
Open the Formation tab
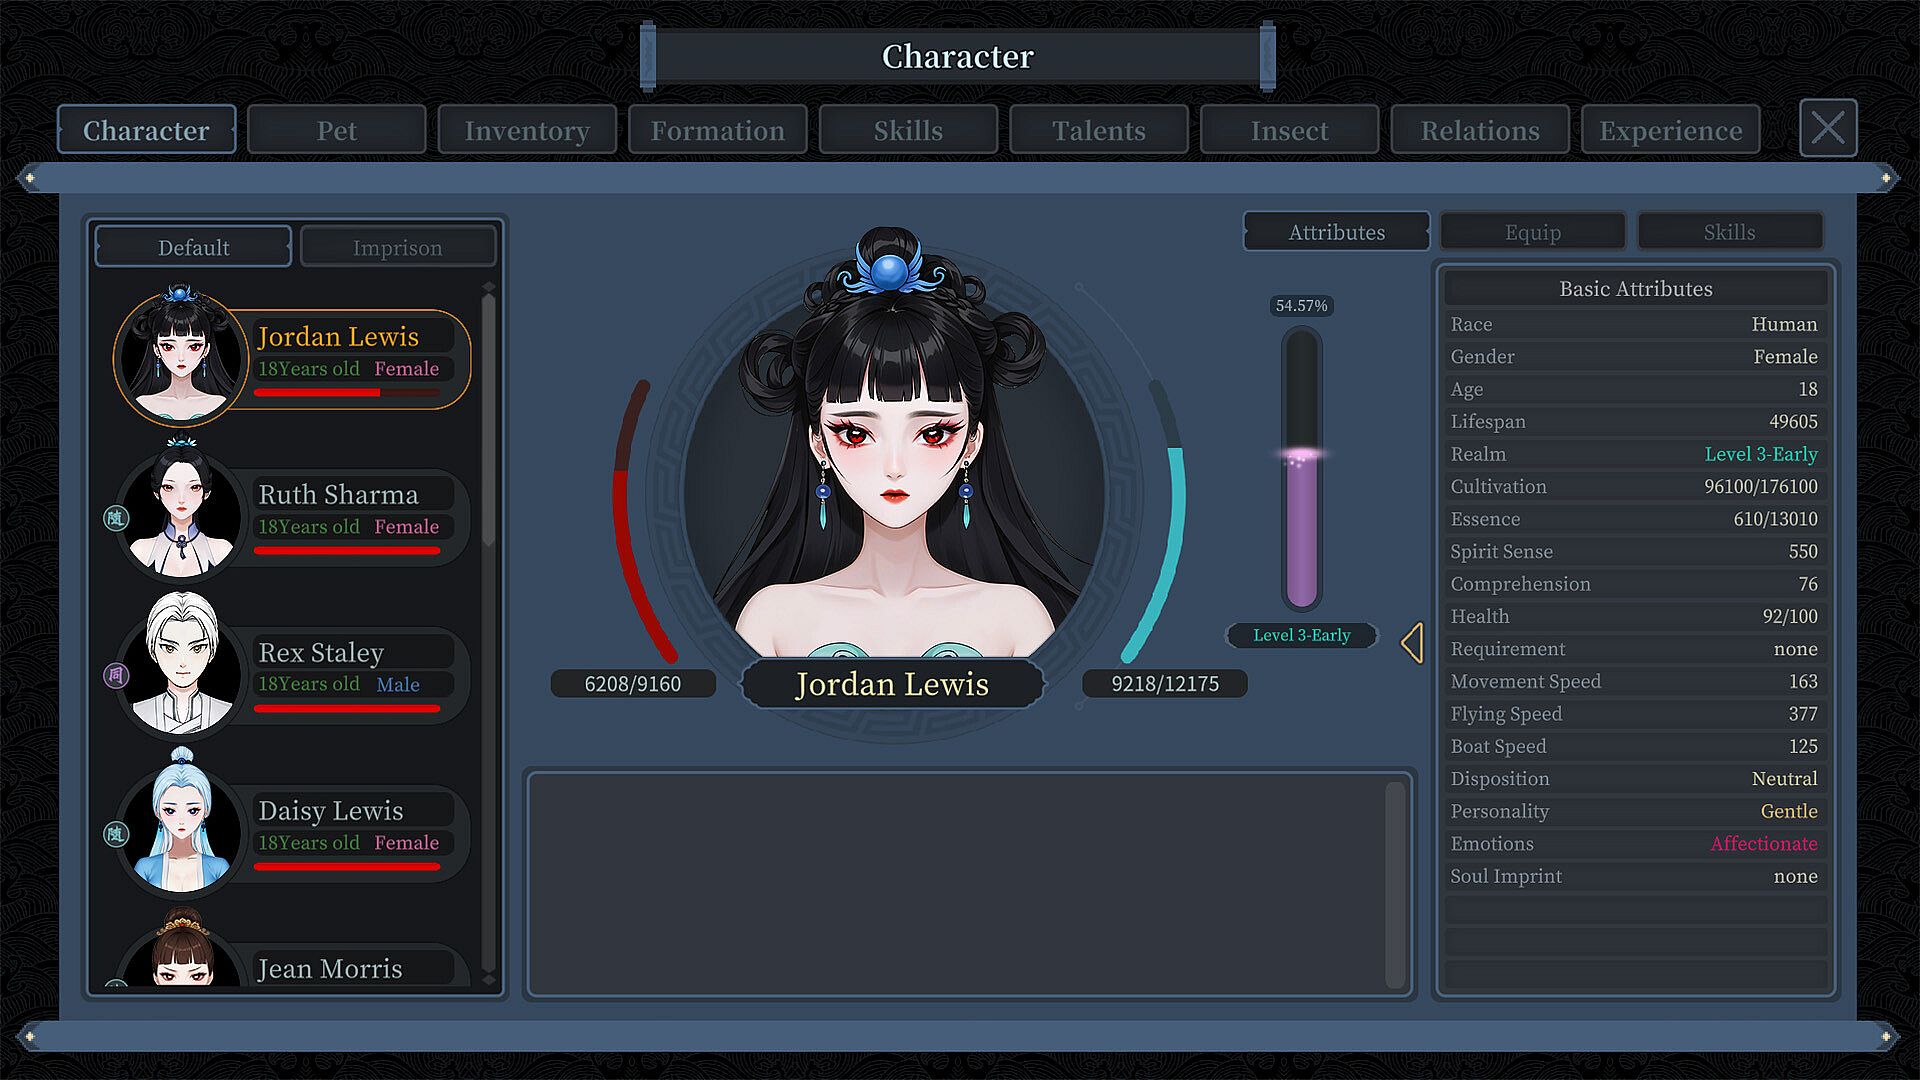pyautogui.click(x=717, y=130)
